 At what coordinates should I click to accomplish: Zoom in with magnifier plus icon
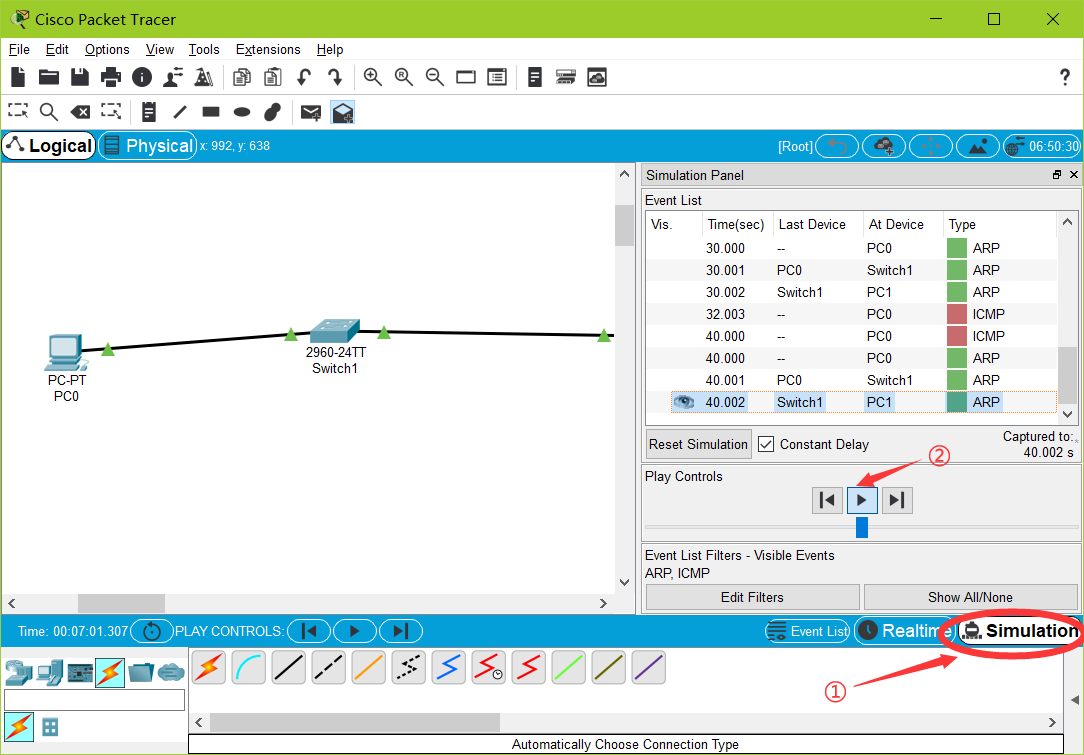pyautogui.click(x=373, y=77)
